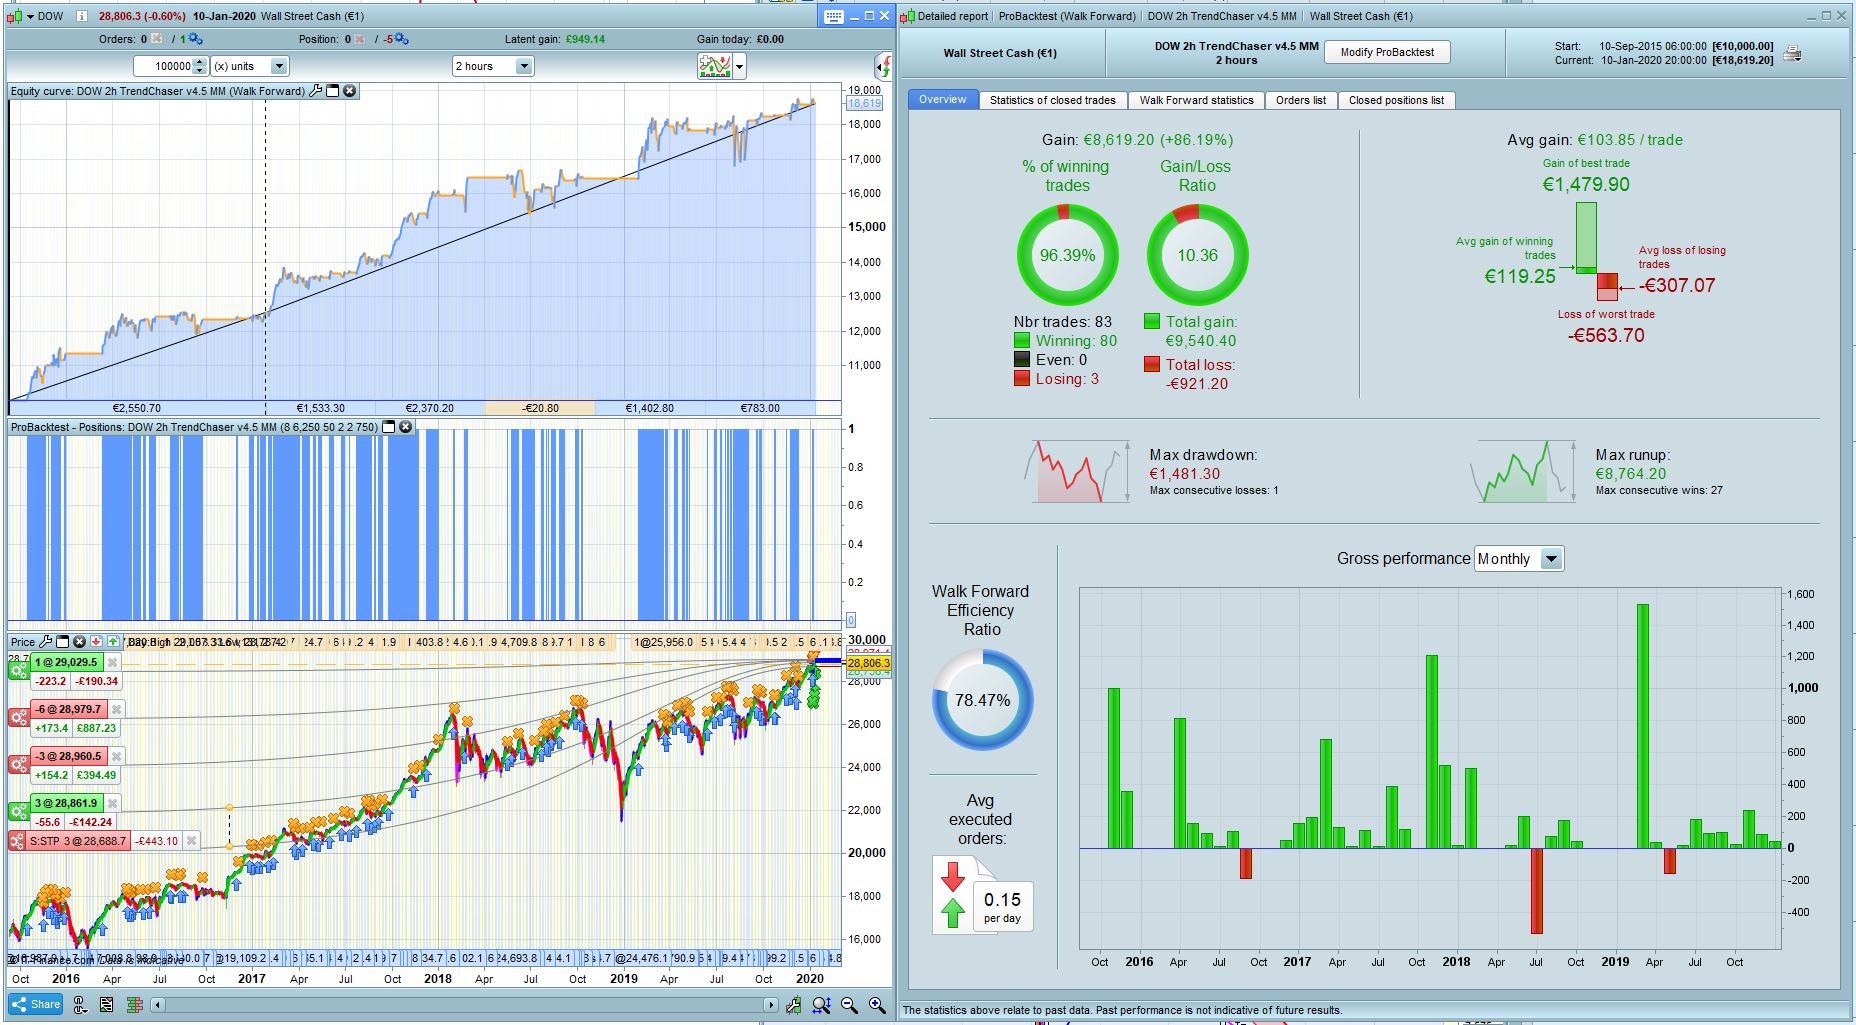Image resolution: width=1856 pixels, height=1025 pixels.
Task: Click the zoom-fit horizontal magnifier icon
Action: [821, 1005]
